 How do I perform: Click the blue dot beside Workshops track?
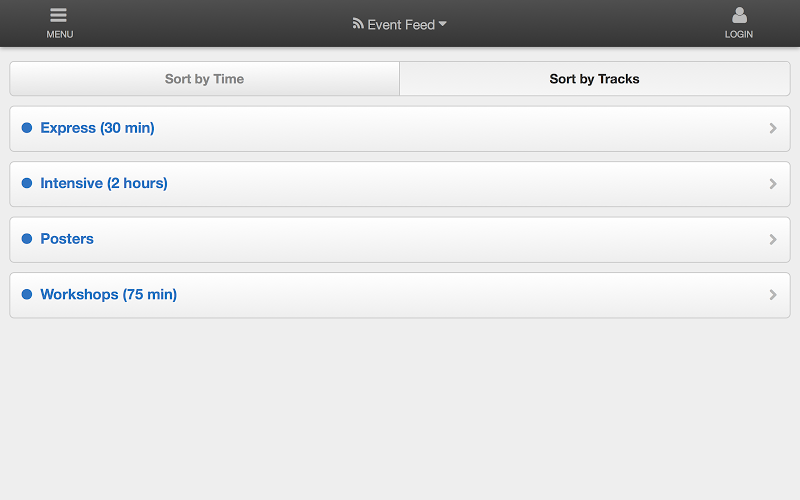(x=27, y=294)
